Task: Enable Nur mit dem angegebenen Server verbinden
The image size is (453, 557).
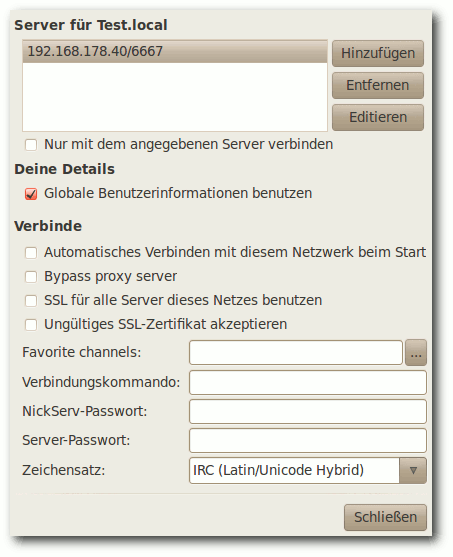Action: (31, 145)
